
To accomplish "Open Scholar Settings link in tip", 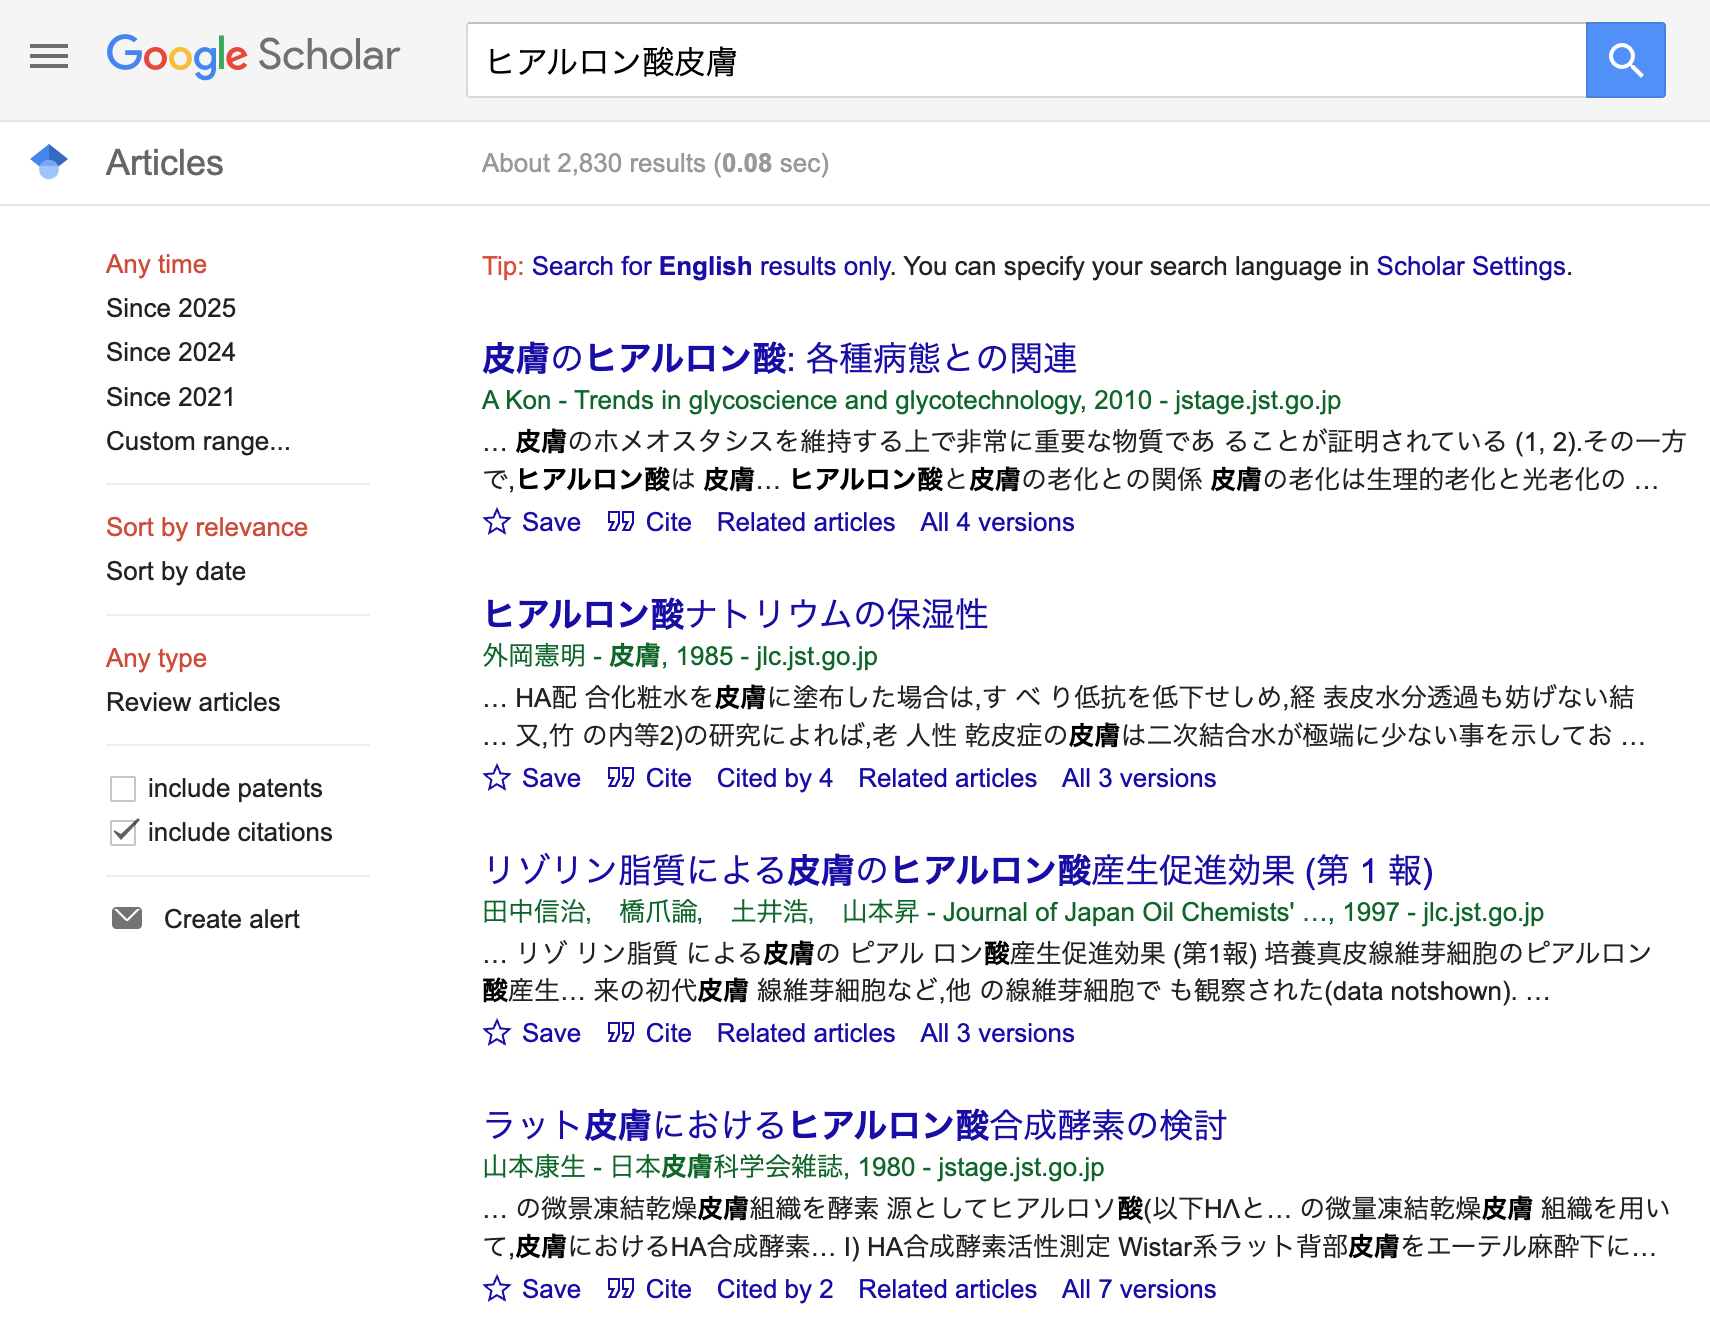I will pos(1470,266).
